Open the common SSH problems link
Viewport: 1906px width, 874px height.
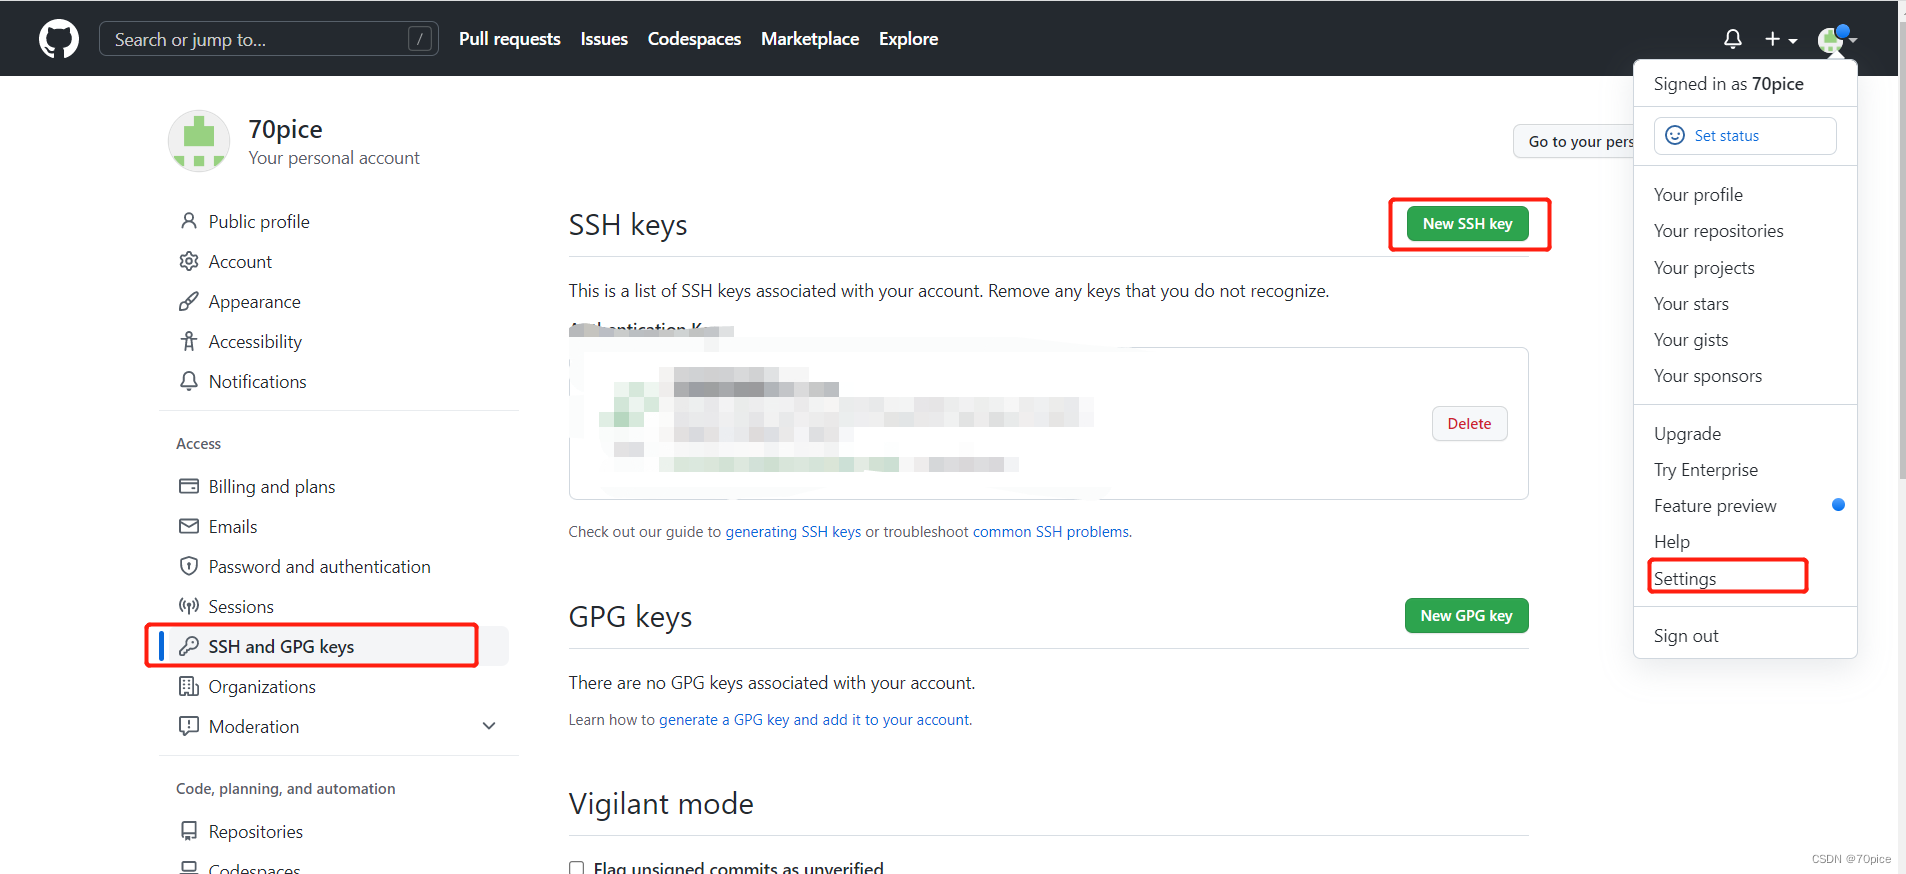click(x=1050, y=532)
